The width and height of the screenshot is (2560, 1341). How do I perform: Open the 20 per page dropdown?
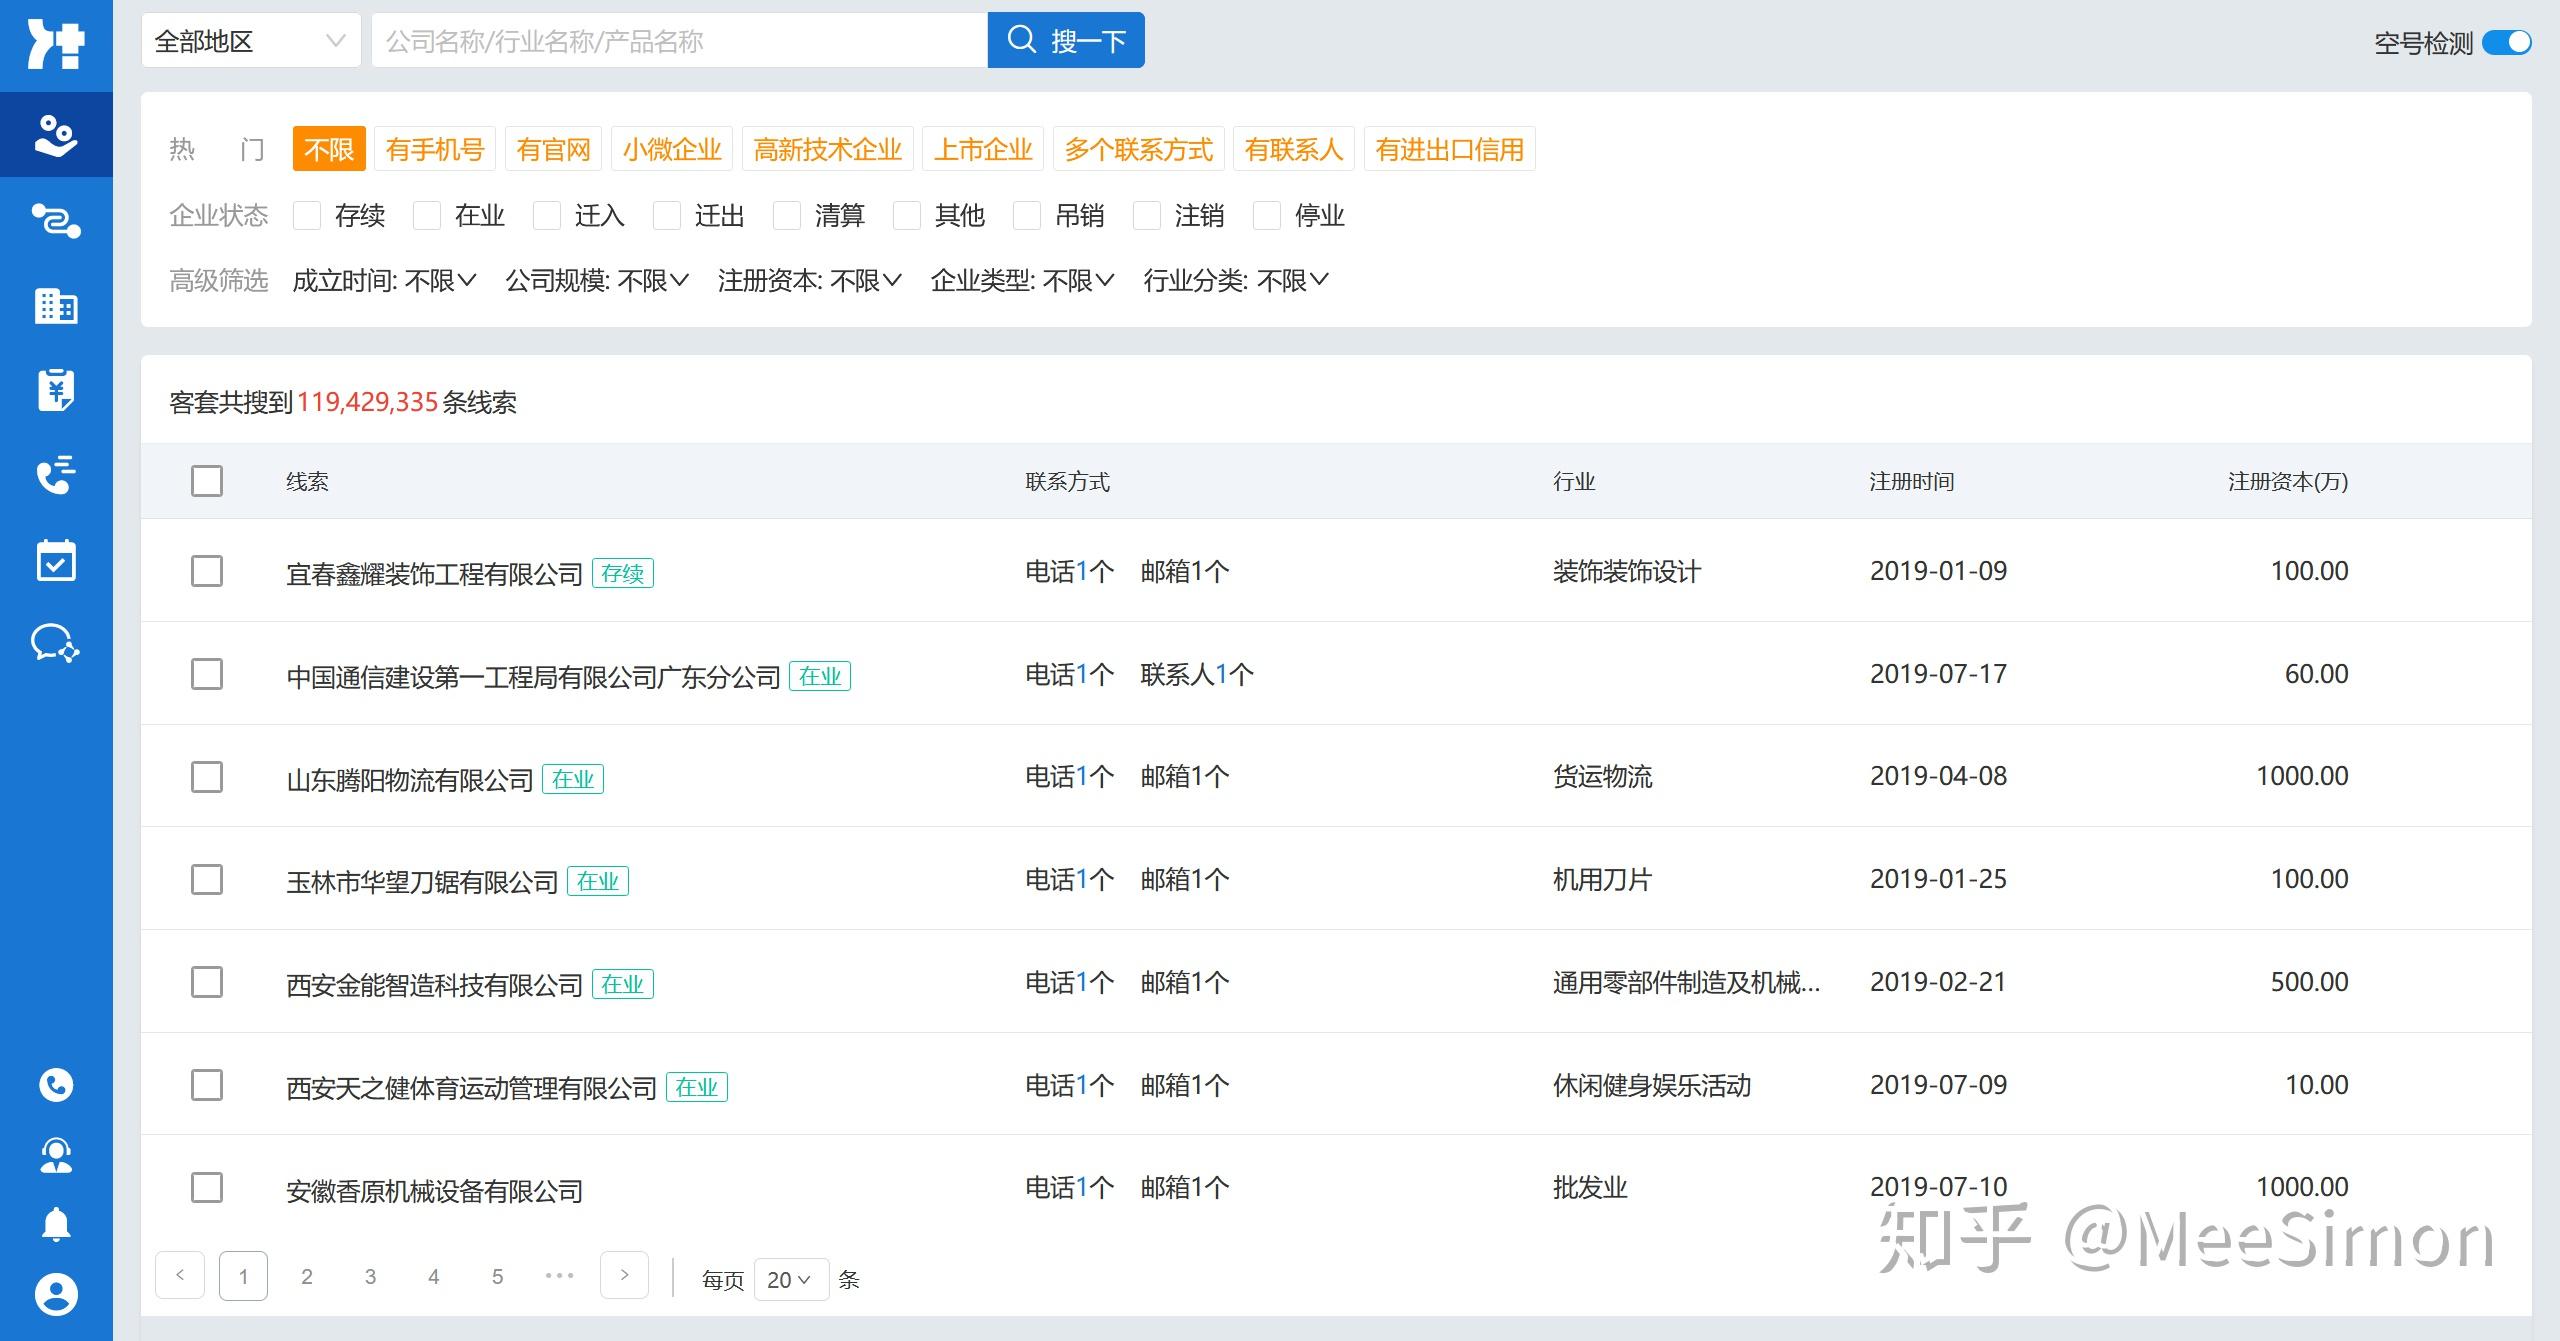pyautogui.click(x=791, y=1279)
